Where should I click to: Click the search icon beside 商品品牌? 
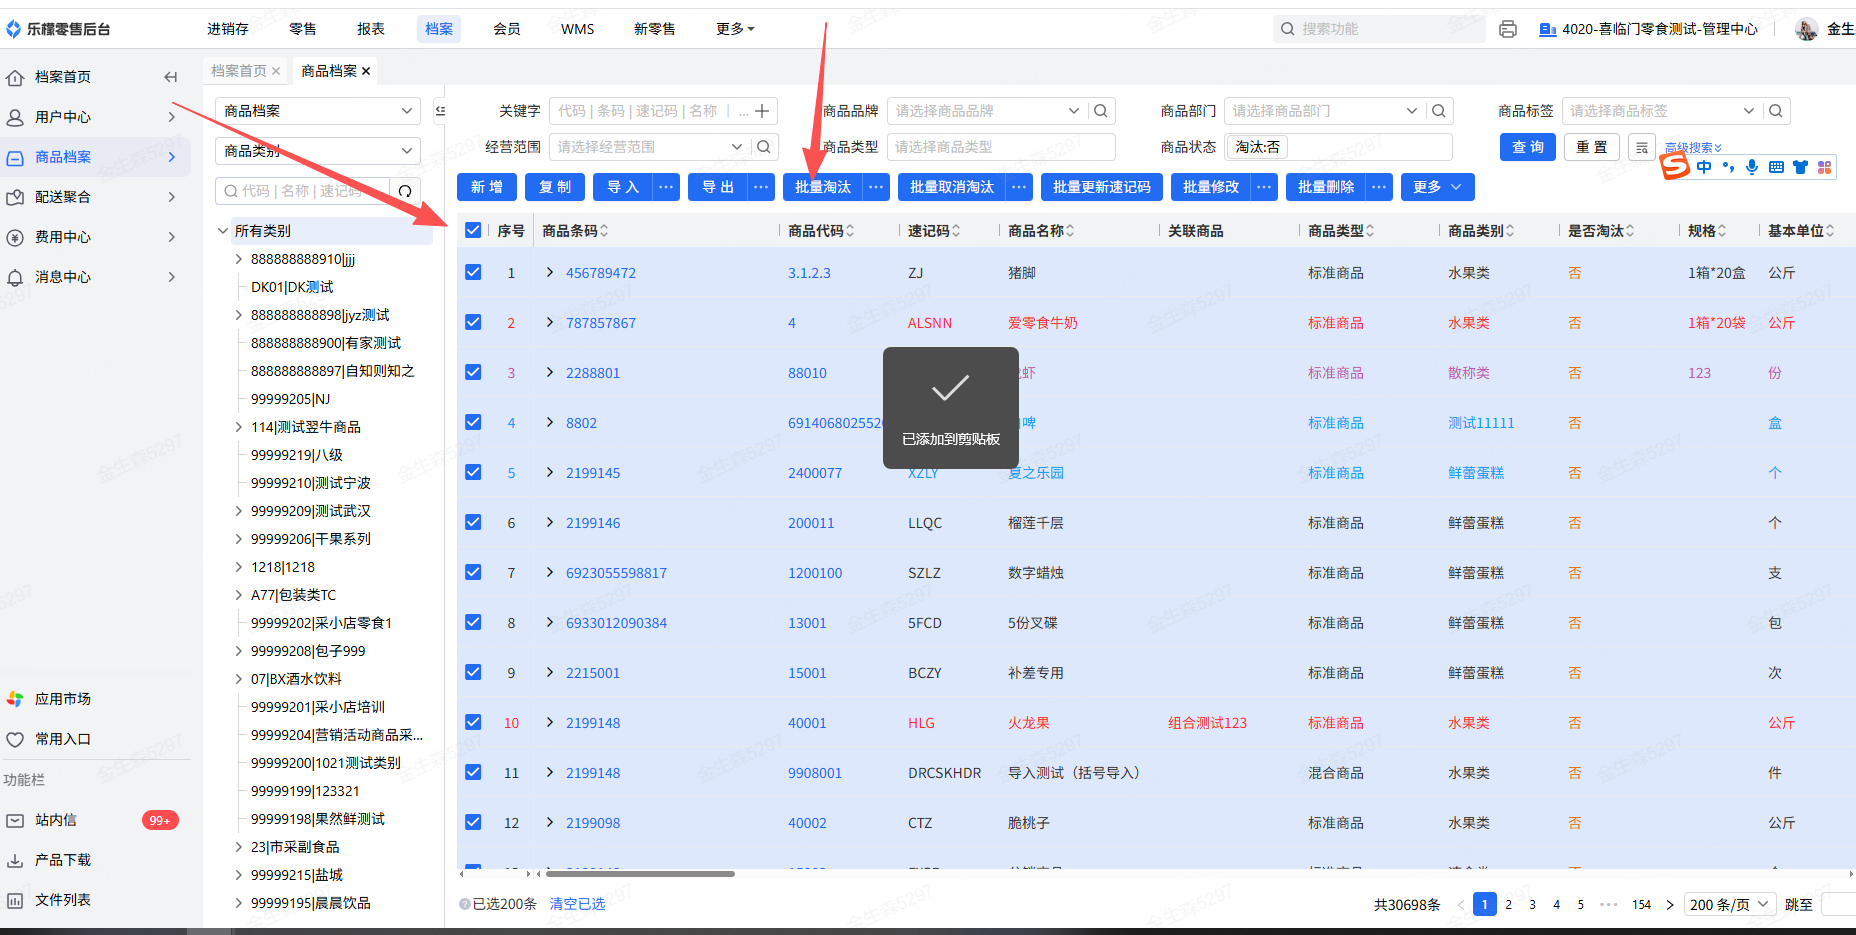click(1101, 111)
